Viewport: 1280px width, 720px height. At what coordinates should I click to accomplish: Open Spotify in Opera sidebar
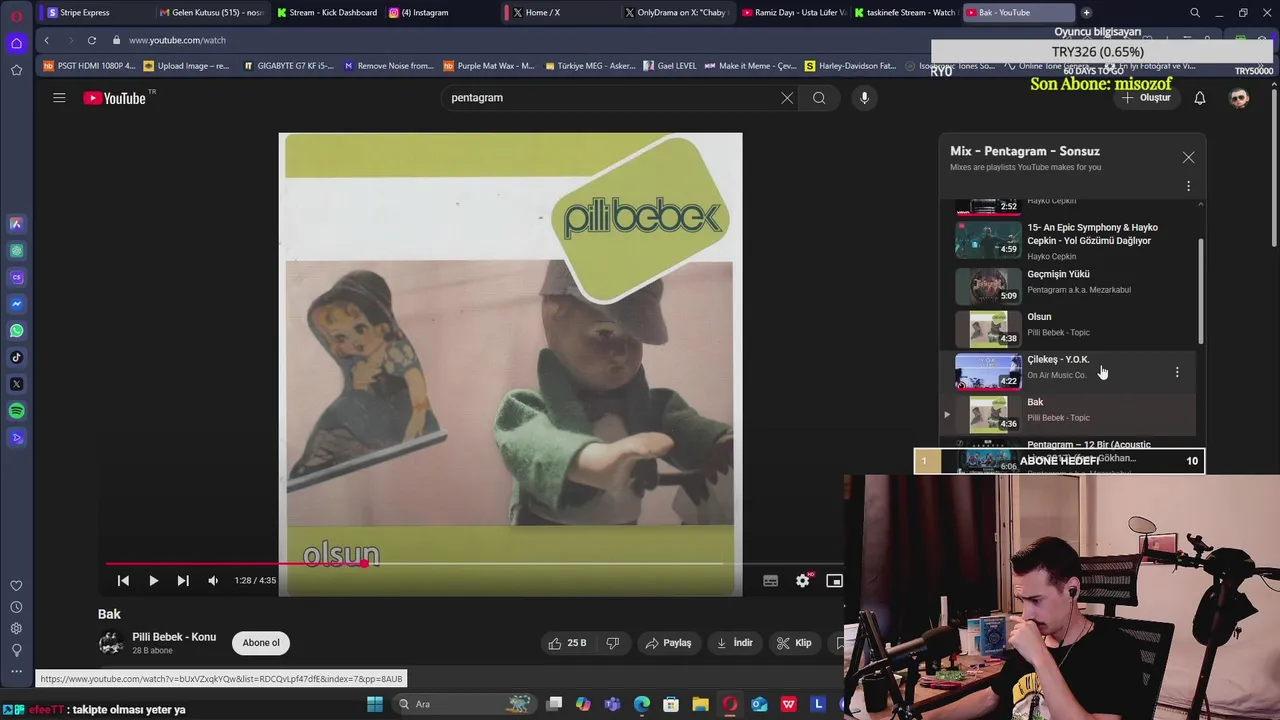pos(16,411)
